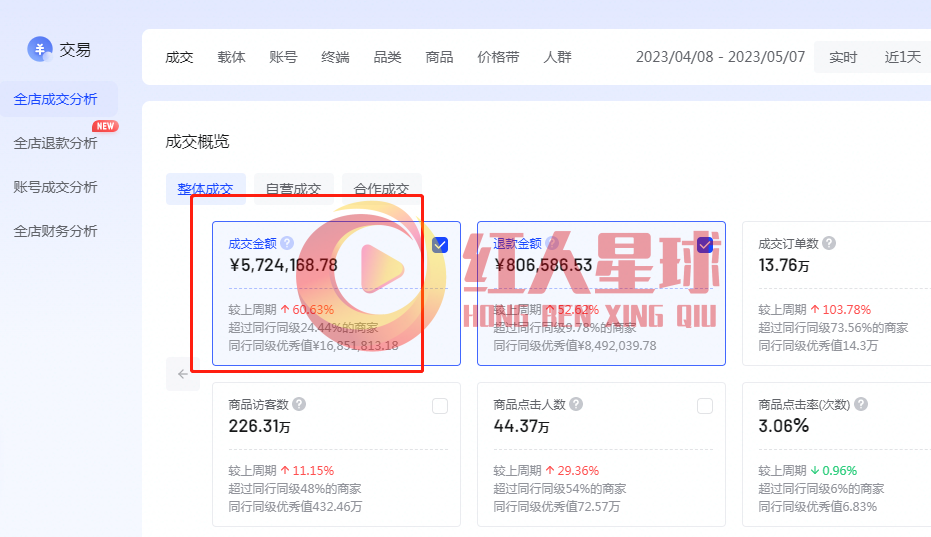The image size is (931, 537).
Task: Click the left arrow to scroll metrics
Action: (183, 374)
